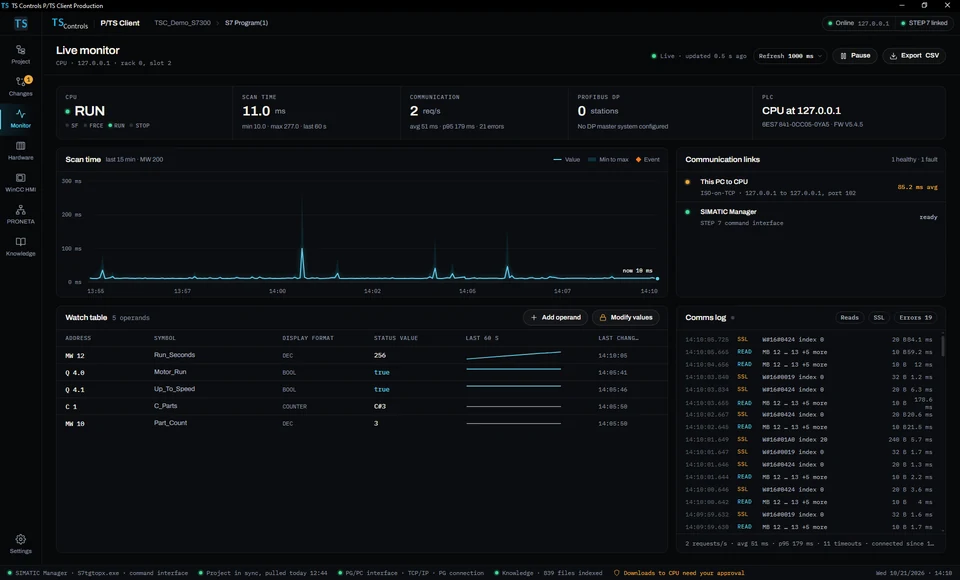Screen dimensions: 960x580
Task: Click the TS logo at top left
Action: click(x=21, y=23)
